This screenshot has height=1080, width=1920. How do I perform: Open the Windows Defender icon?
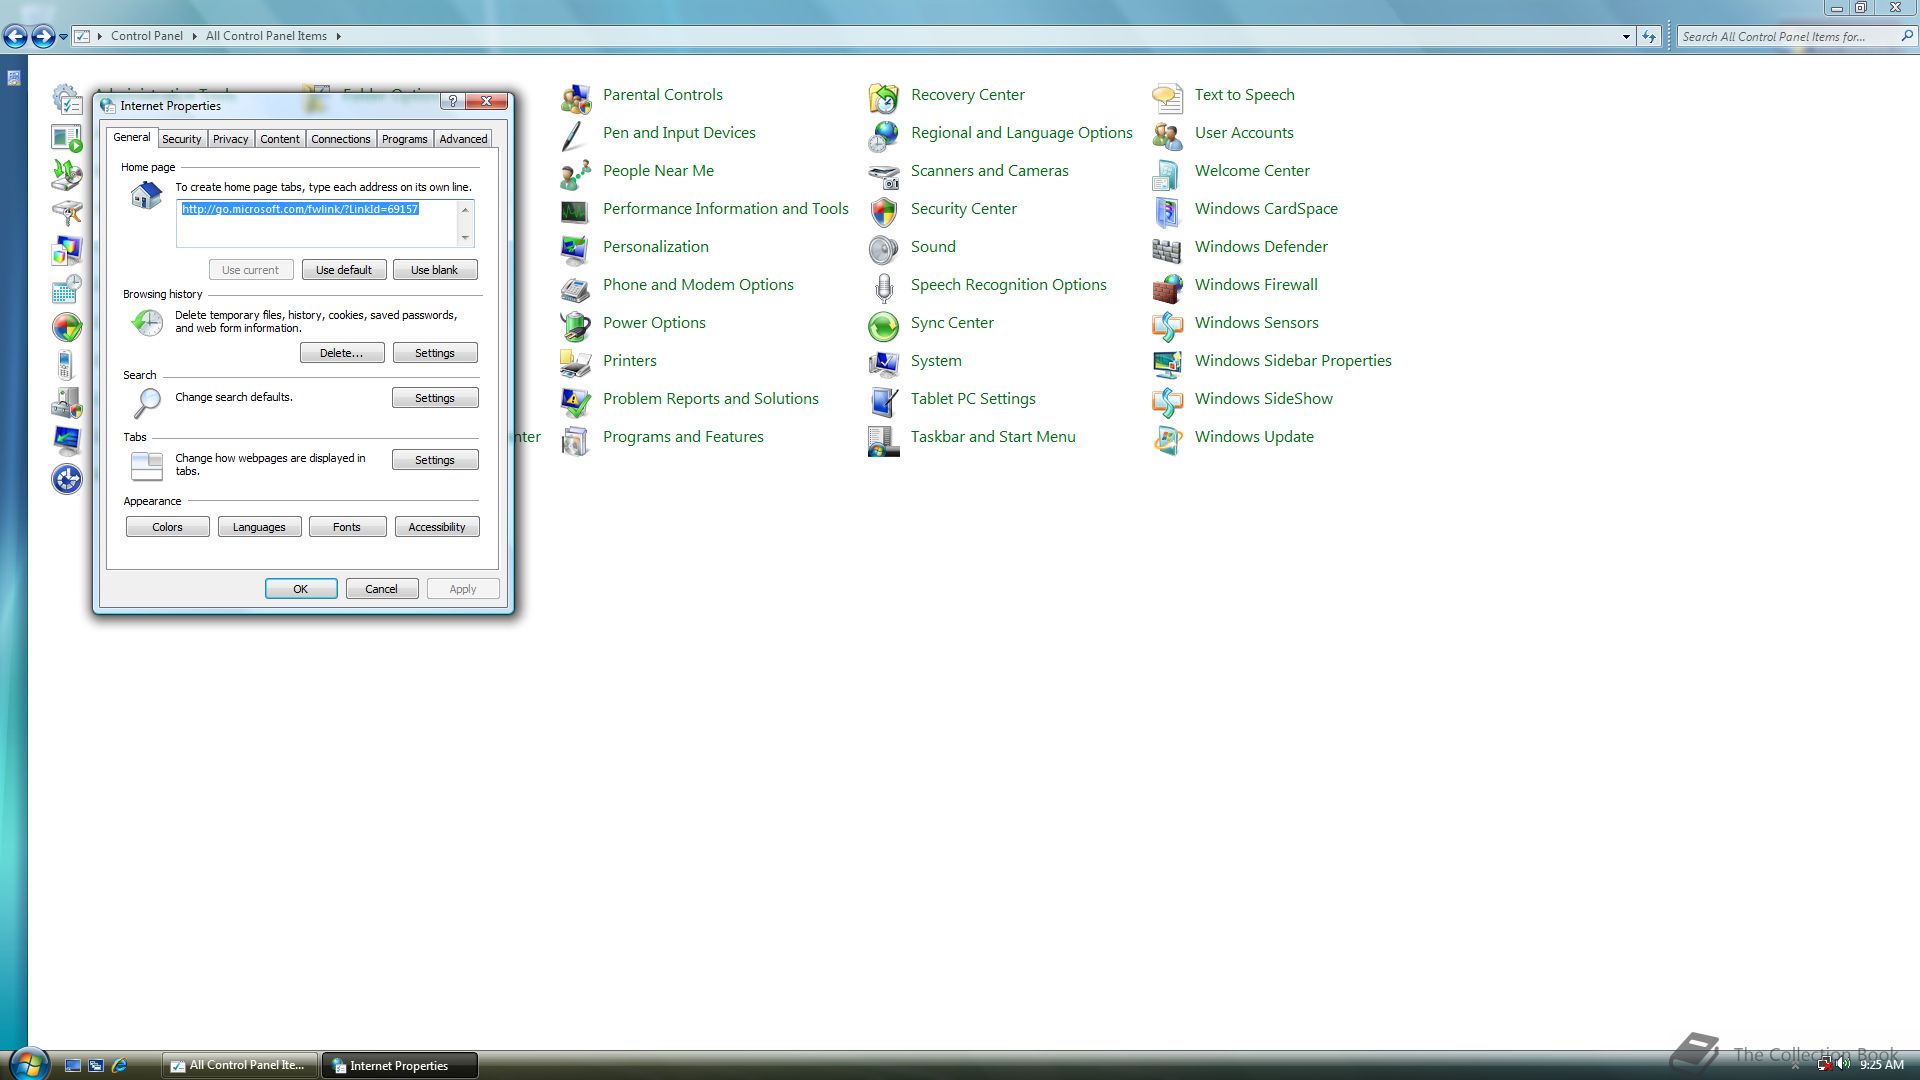click(1167, 249)
